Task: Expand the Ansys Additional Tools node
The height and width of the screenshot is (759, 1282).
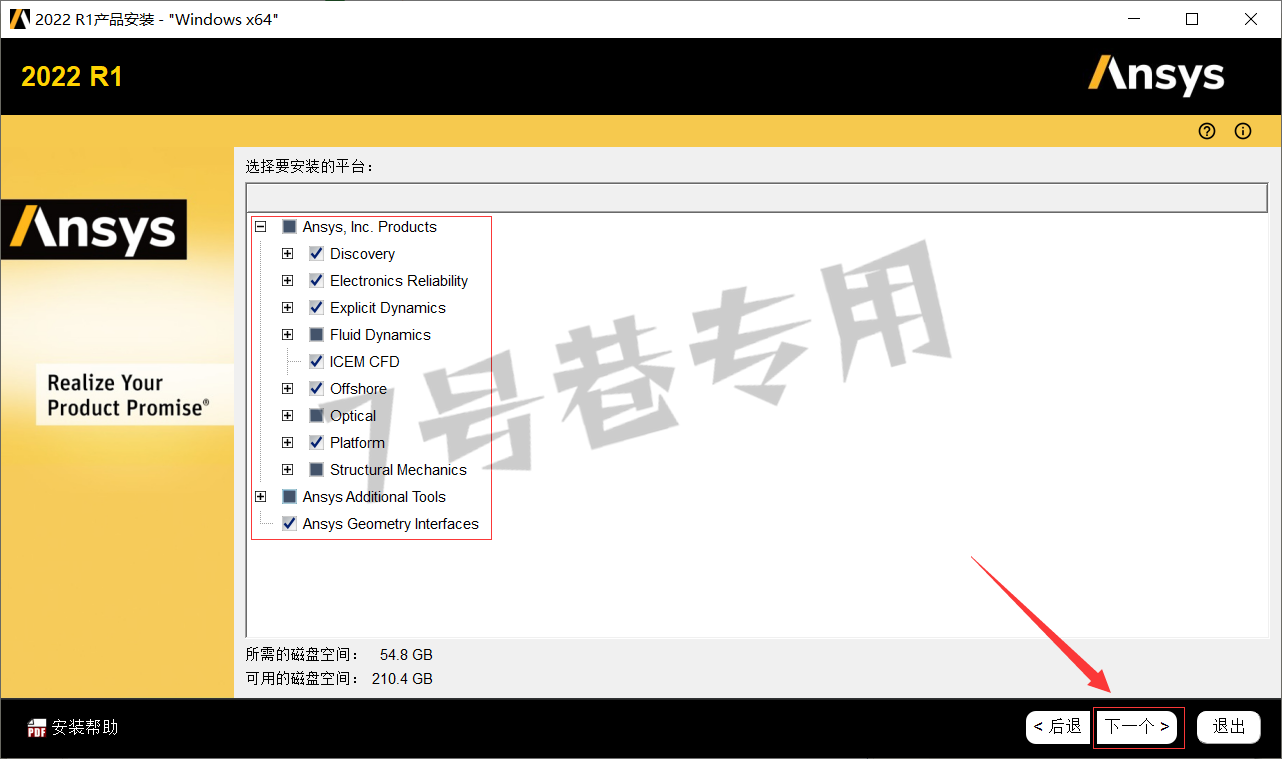Action: [x=261, y=497]
